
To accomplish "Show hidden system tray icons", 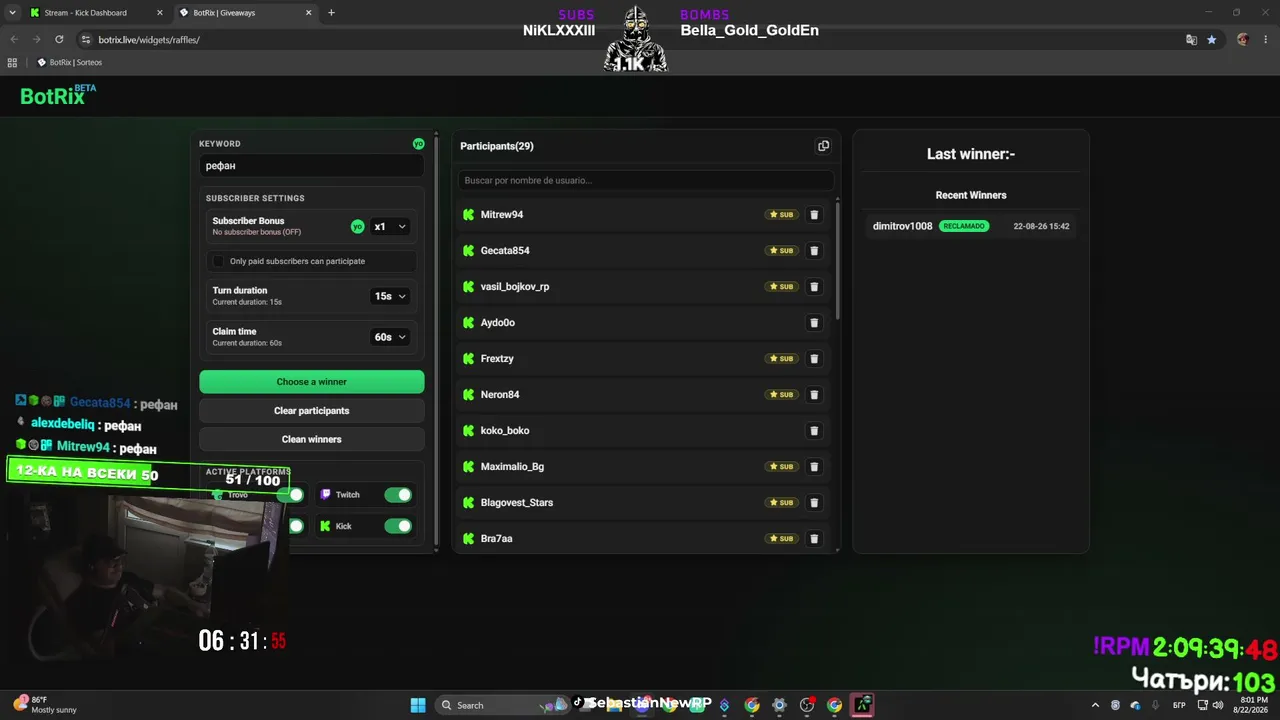I will pyautogui.click(x=1095, y=705).
